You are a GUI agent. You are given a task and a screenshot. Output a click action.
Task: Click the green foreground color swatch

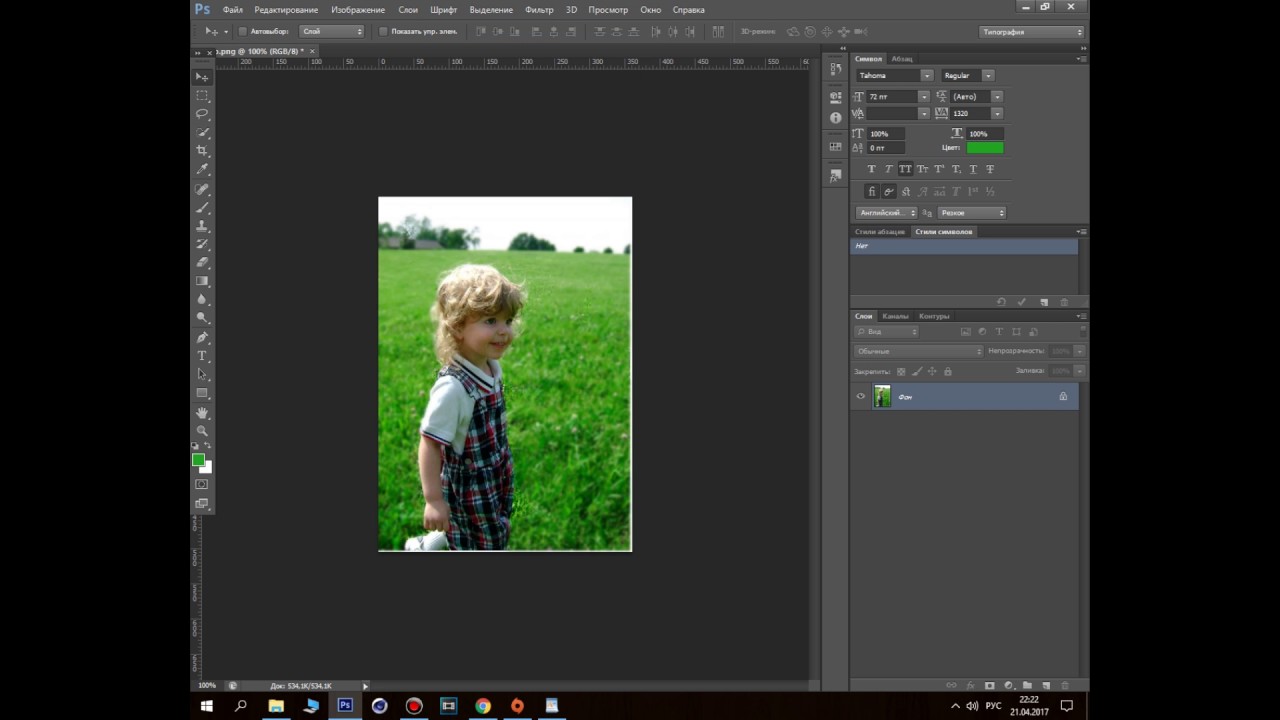(198, 460)
